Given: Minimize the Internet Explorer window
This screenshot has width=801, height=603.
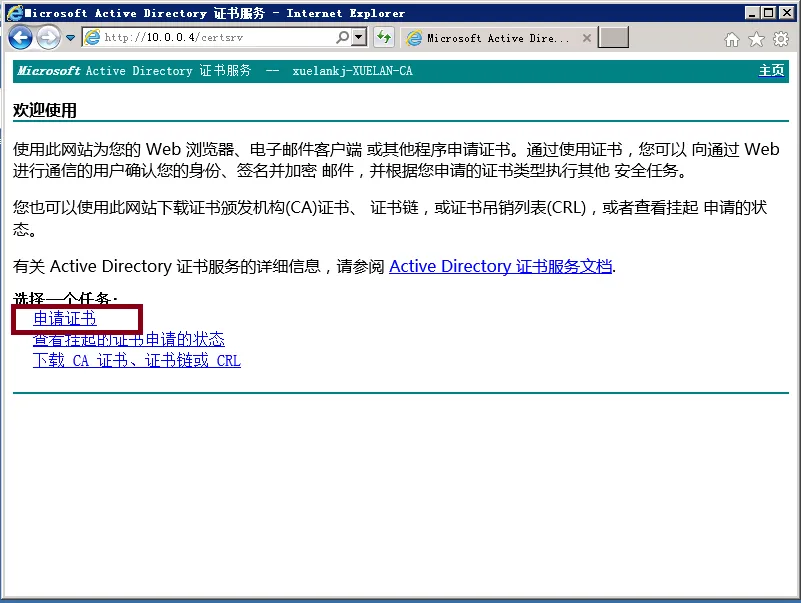Looking at the screenshot, I should 751,13.
